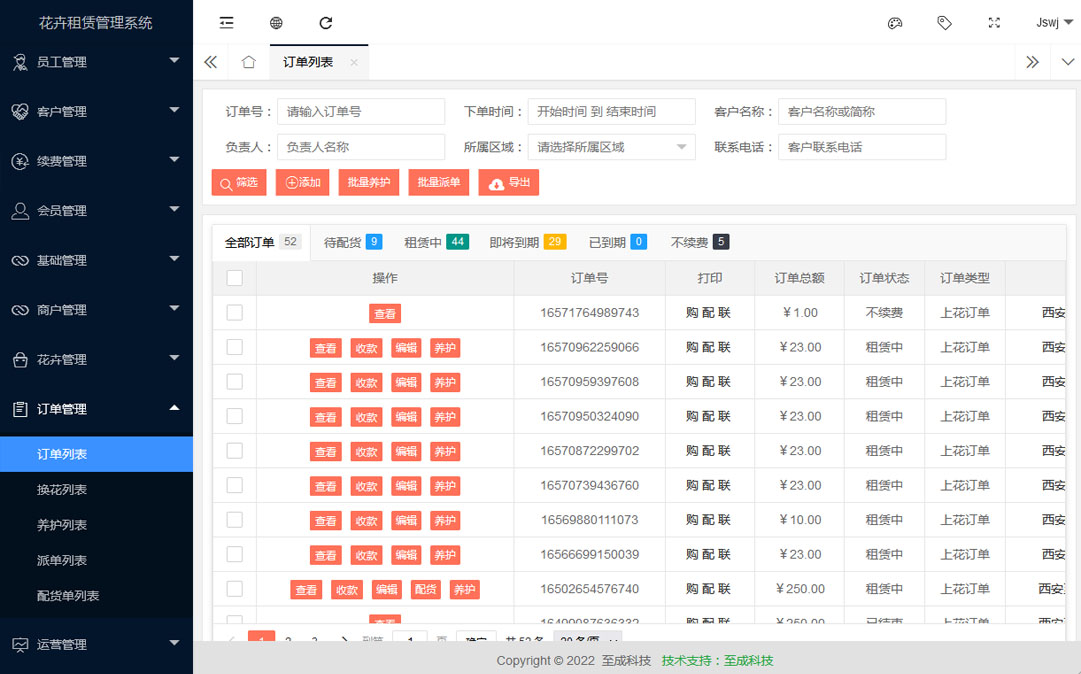Check the row for order 16571764989743
This screenshot has width=1081, height=674.
click(234, 312)
